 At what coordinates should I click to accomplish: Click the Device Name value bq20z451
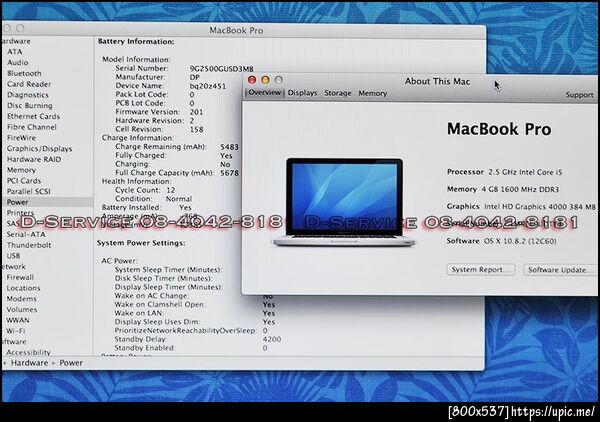[x=208, y=86]
